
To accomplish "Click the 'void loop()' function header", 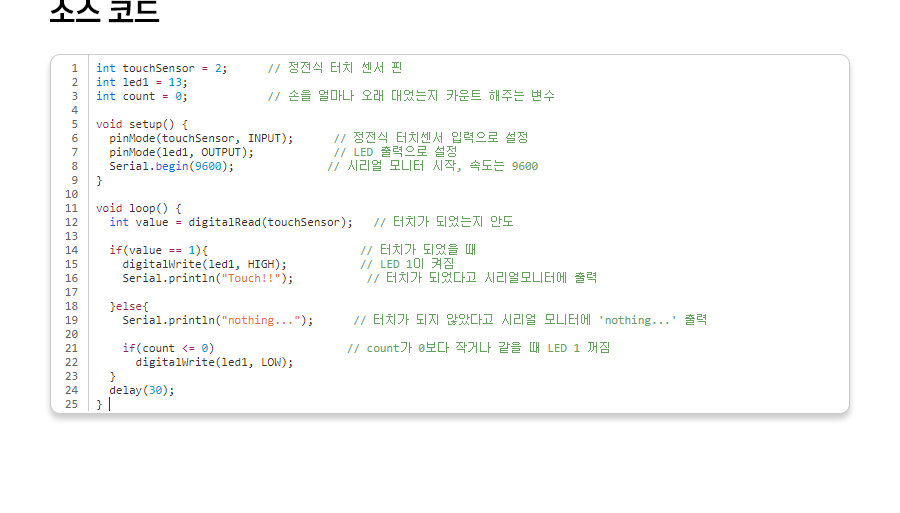I will pos(138,208).
